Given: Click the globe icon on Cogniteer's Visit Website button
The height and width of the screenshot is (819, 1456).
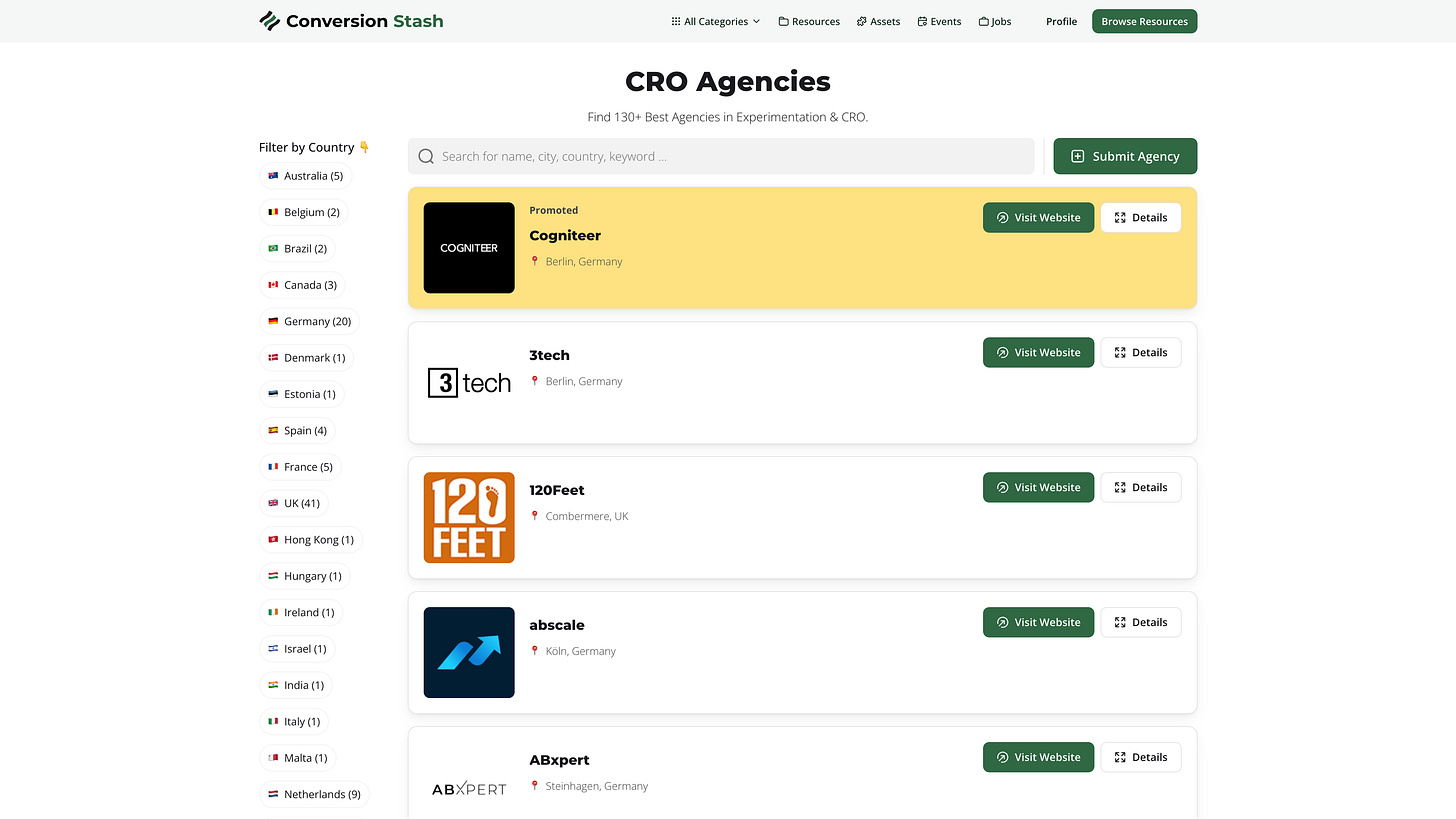Looking at the screenshot, I should tap(1002, 217).
